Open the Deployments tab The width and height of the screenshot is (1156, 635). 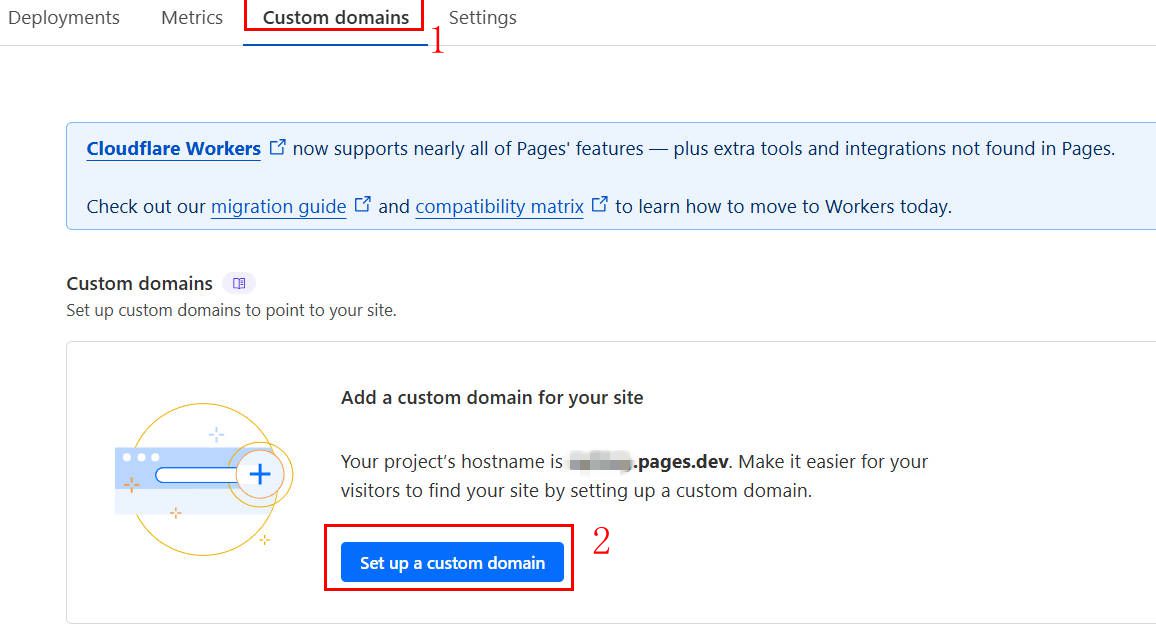(64, 18)
